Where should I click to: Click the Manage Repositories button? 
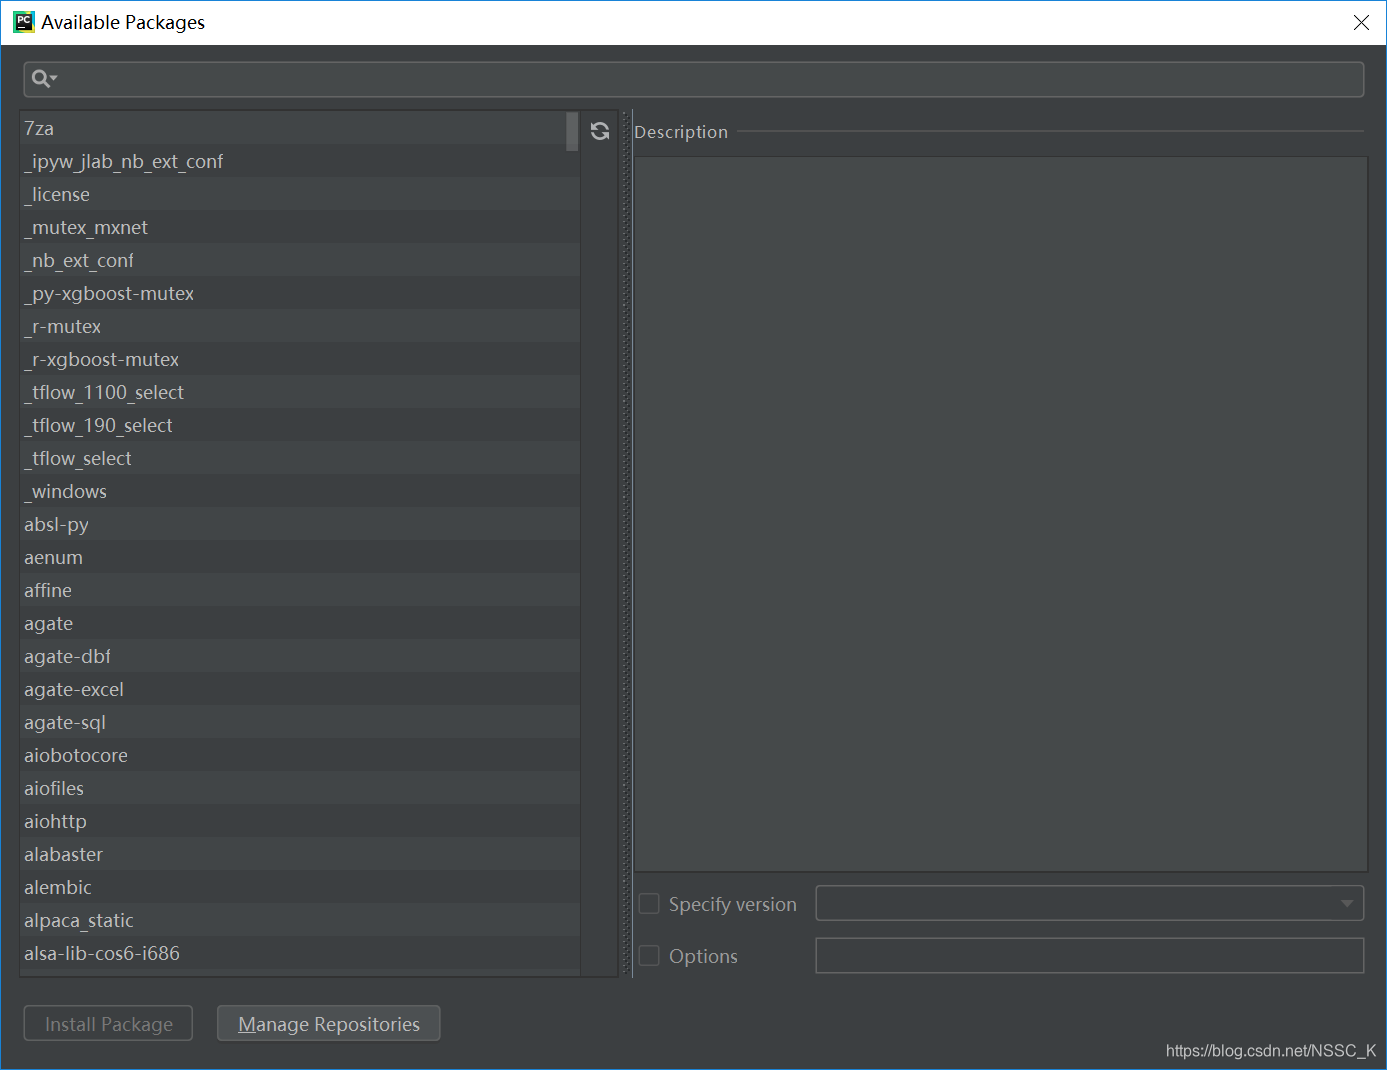point(329,1023)
